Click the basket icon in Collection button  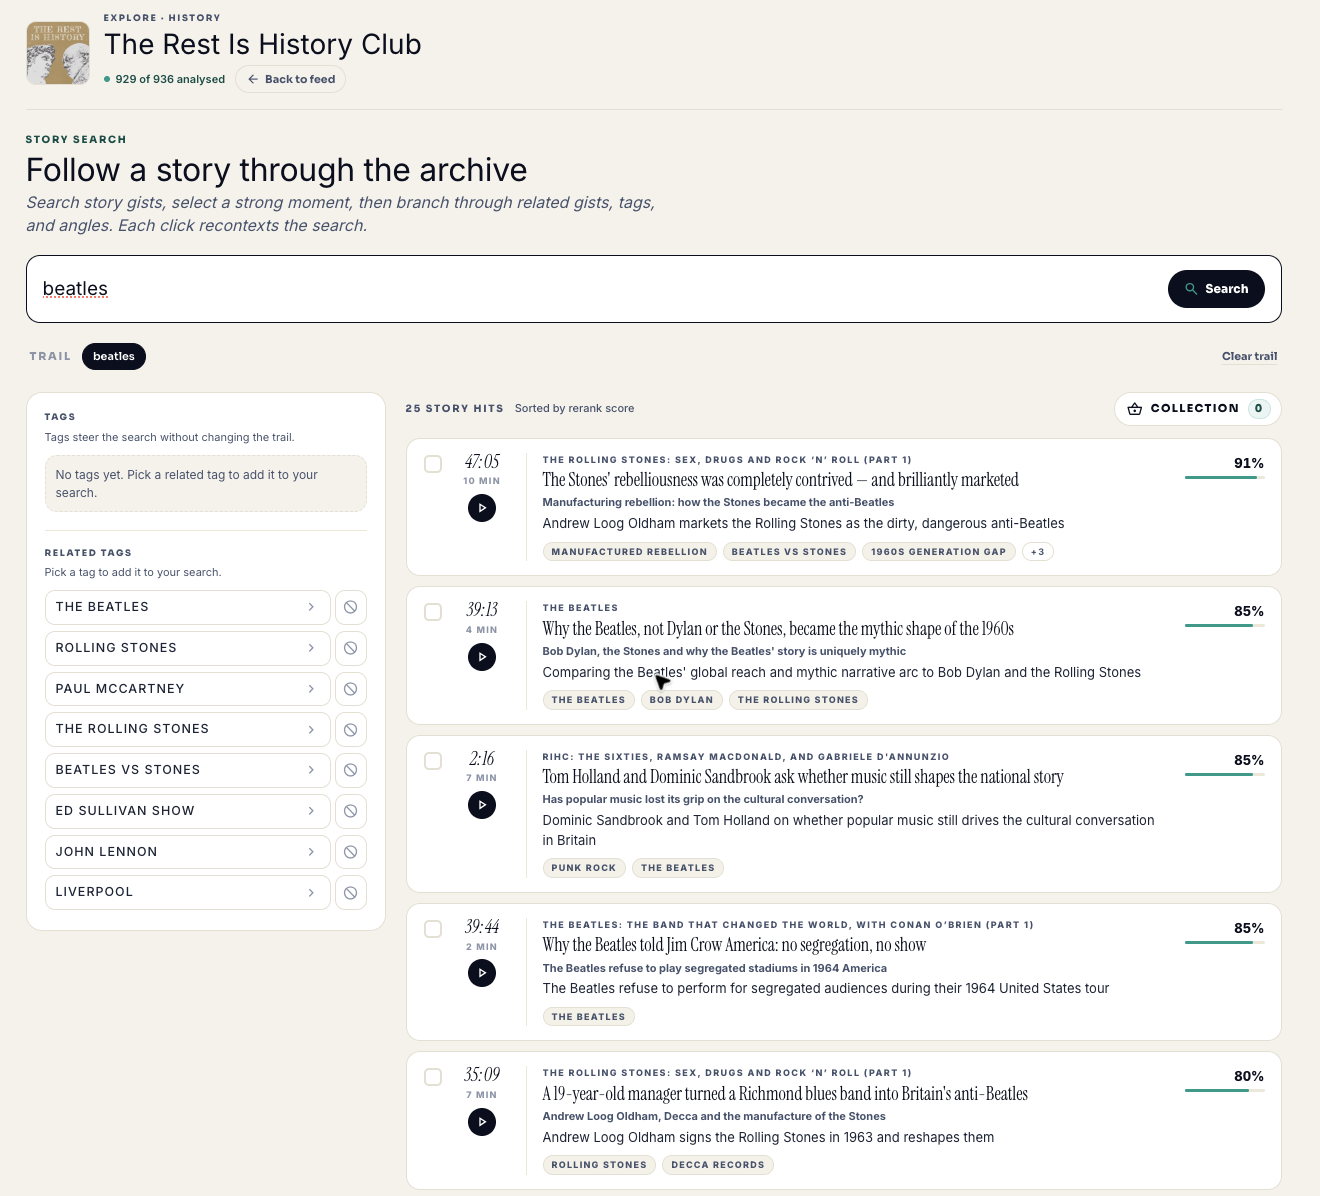pos(1134,409)
